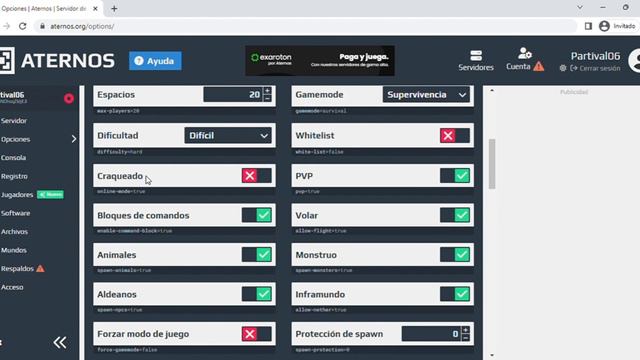Open the settings gear under Partival06
Image resolution: width=640 pixels, height=360 pixels.
pos(563,68)
